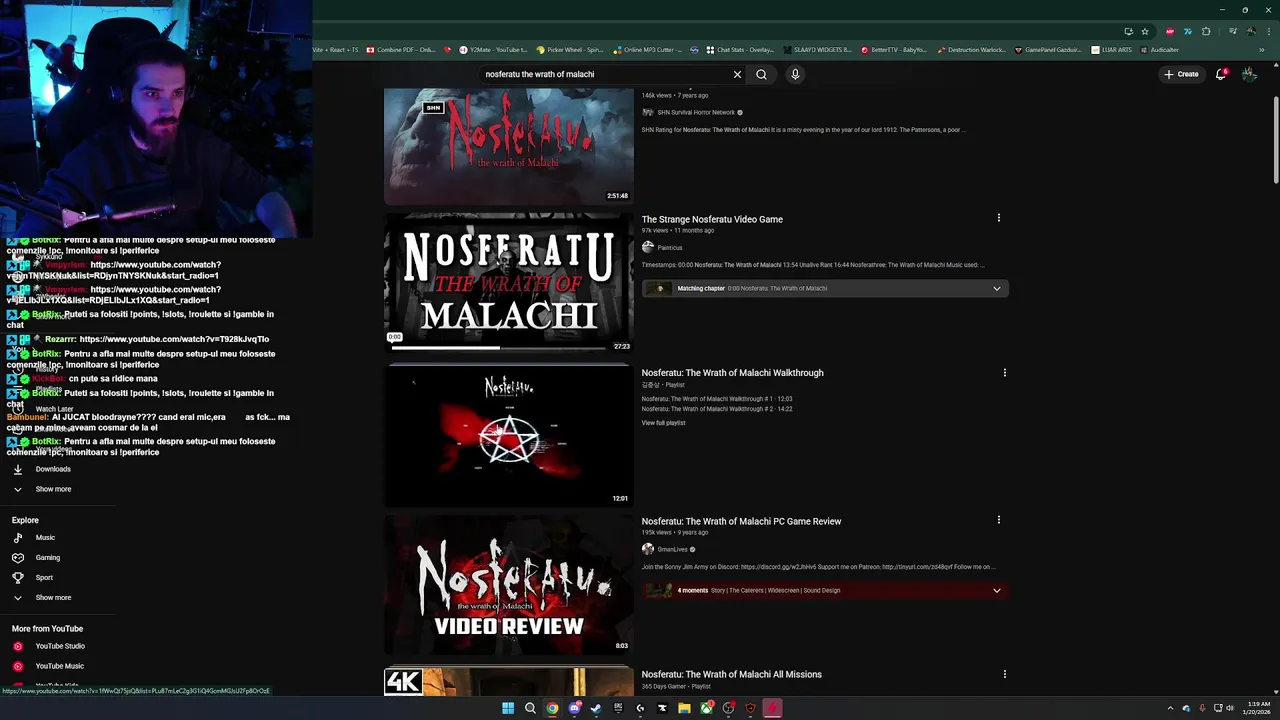Click Walkthrough #2 14:22 playlist entry

(x=717, y=409)
